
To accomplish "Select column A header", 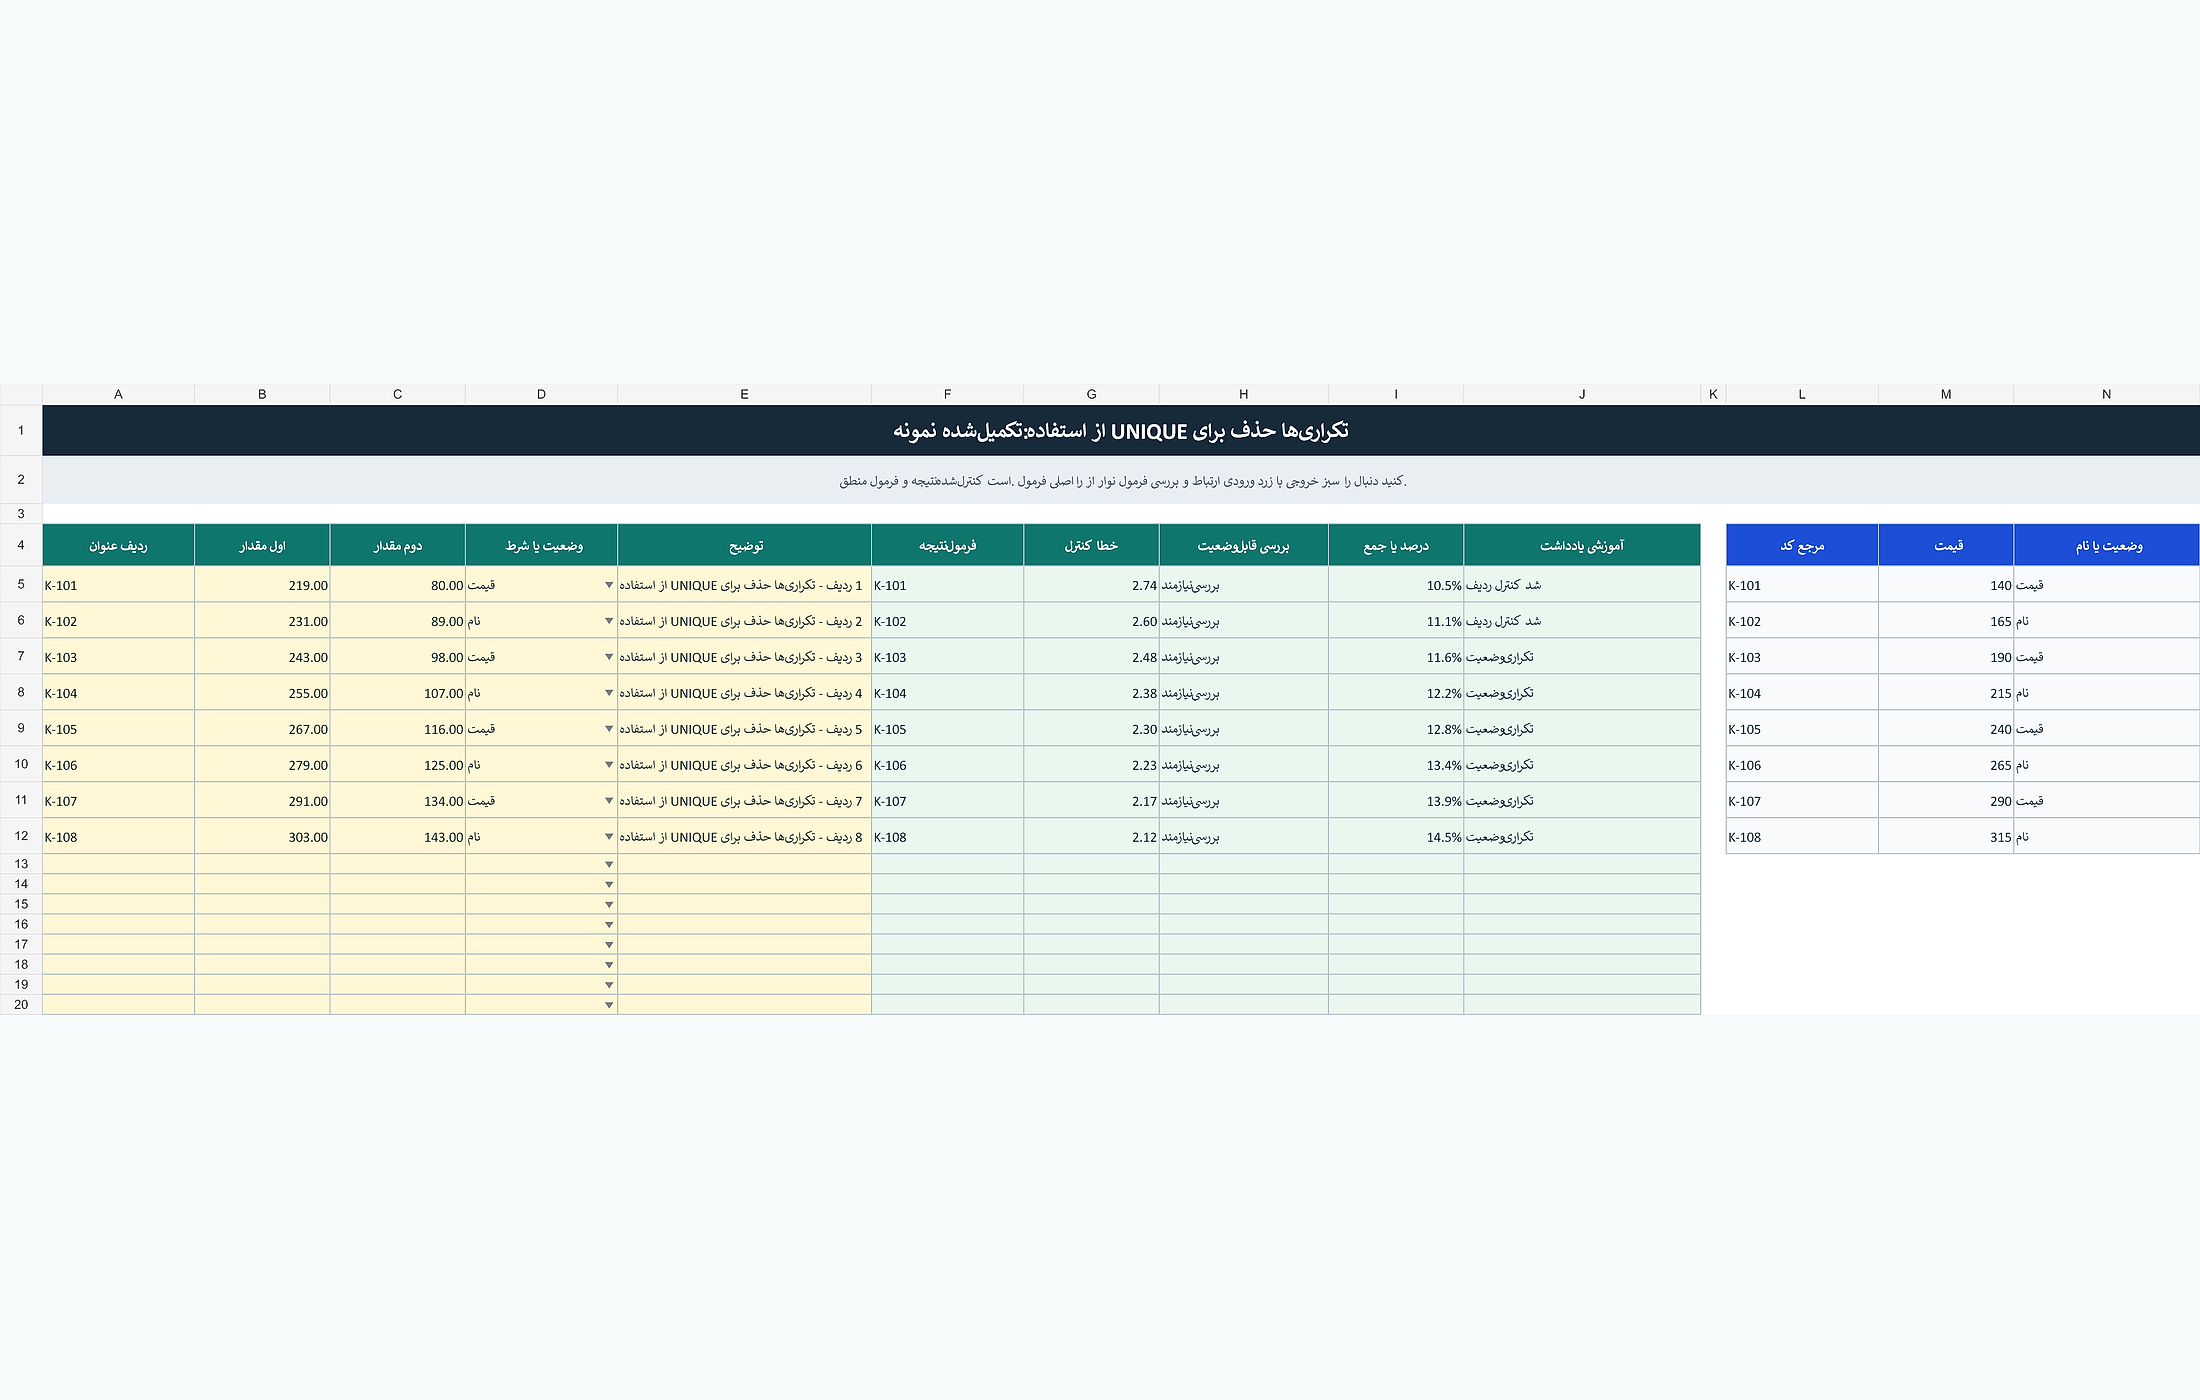I will coord(118,394).
